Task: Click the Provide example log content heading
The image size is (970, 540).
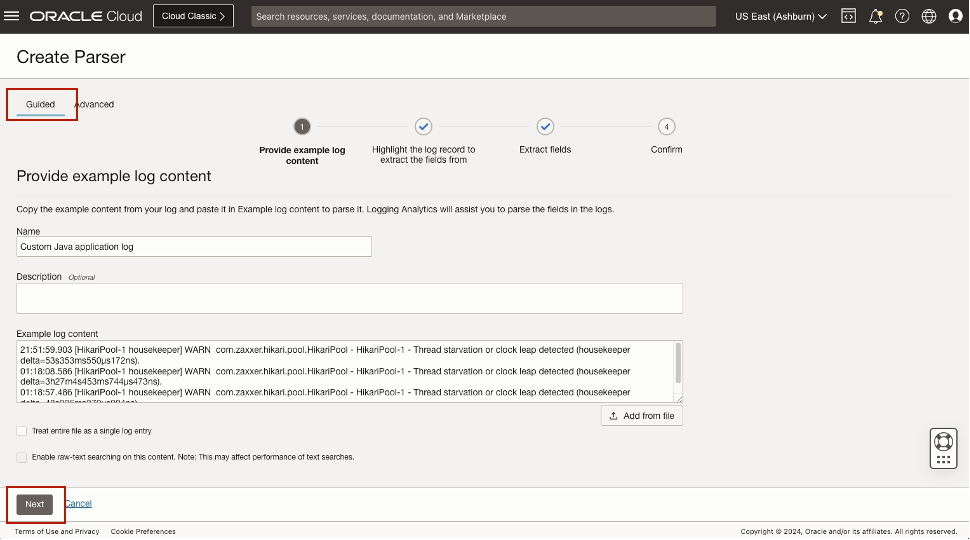Action: [x=114, y=176]
